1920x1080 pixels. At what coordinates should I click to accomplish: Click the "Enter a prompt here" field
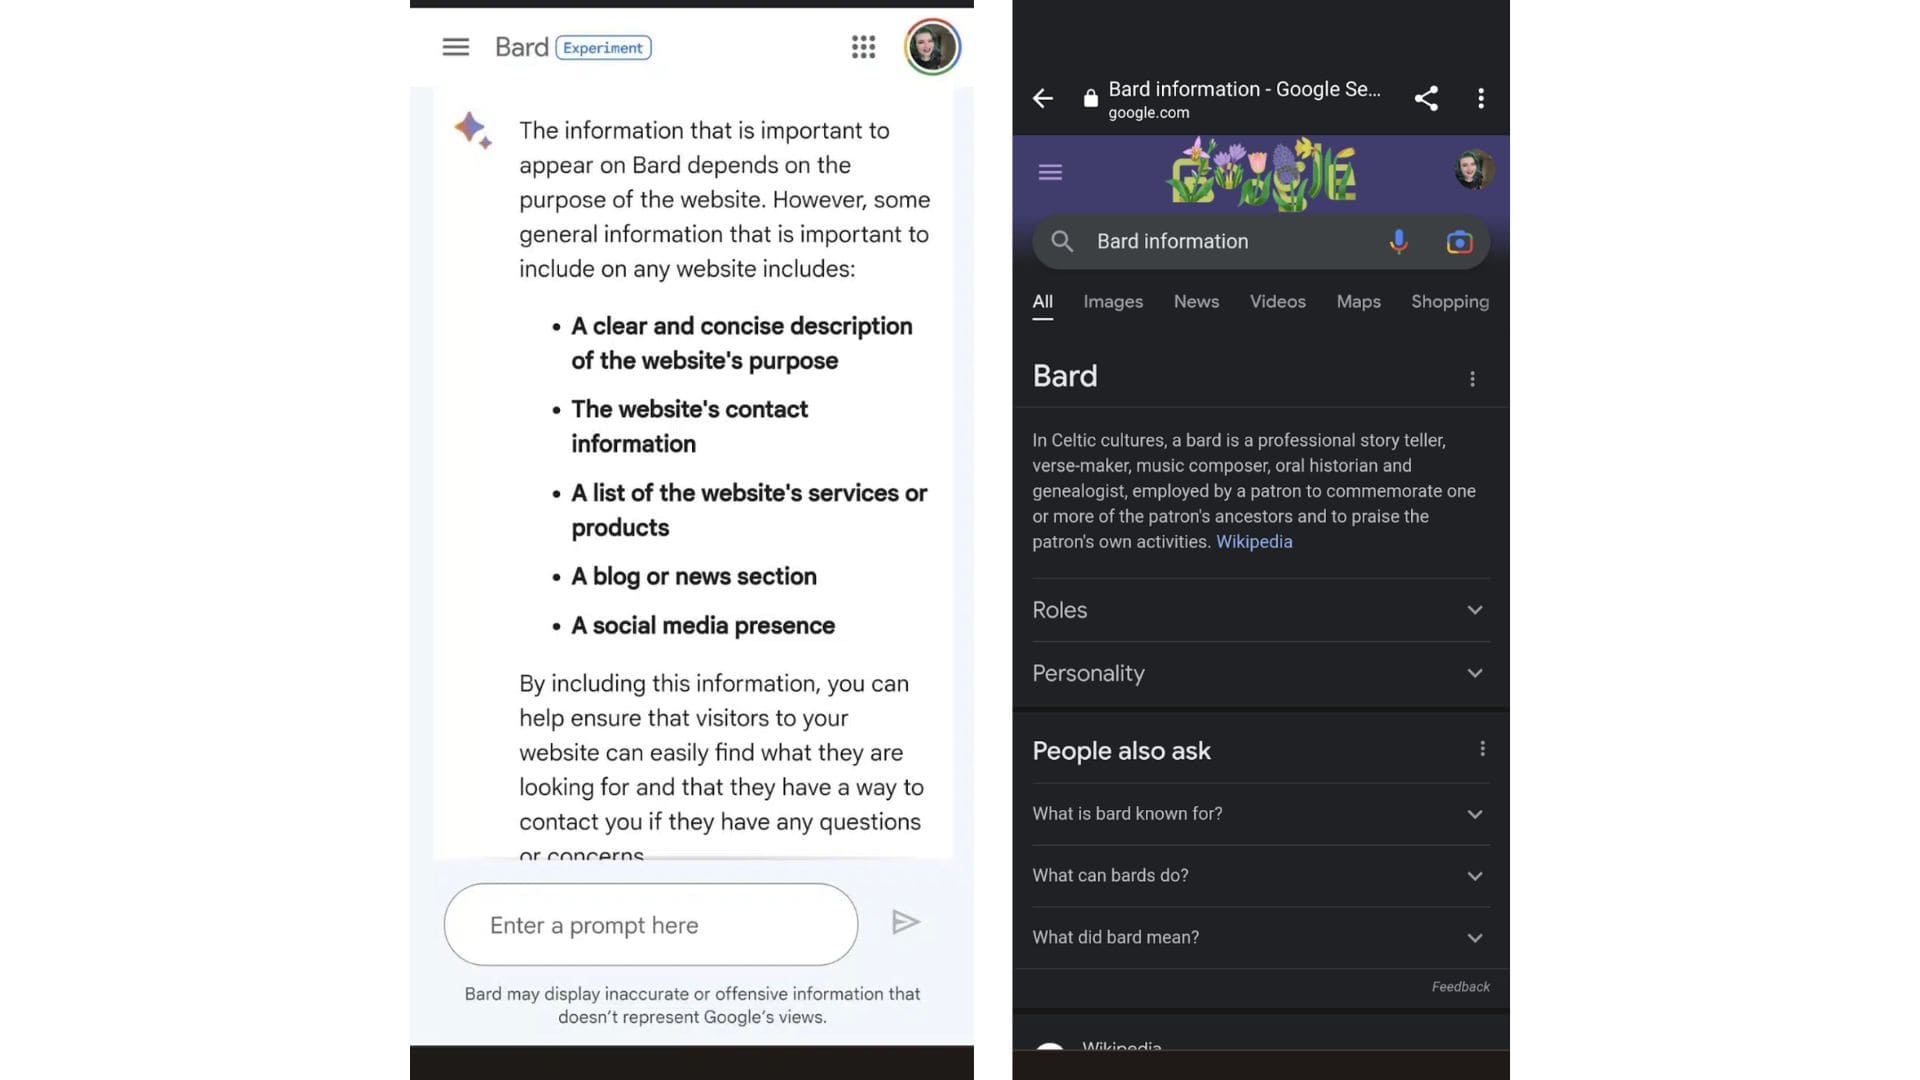pos(650,925)
